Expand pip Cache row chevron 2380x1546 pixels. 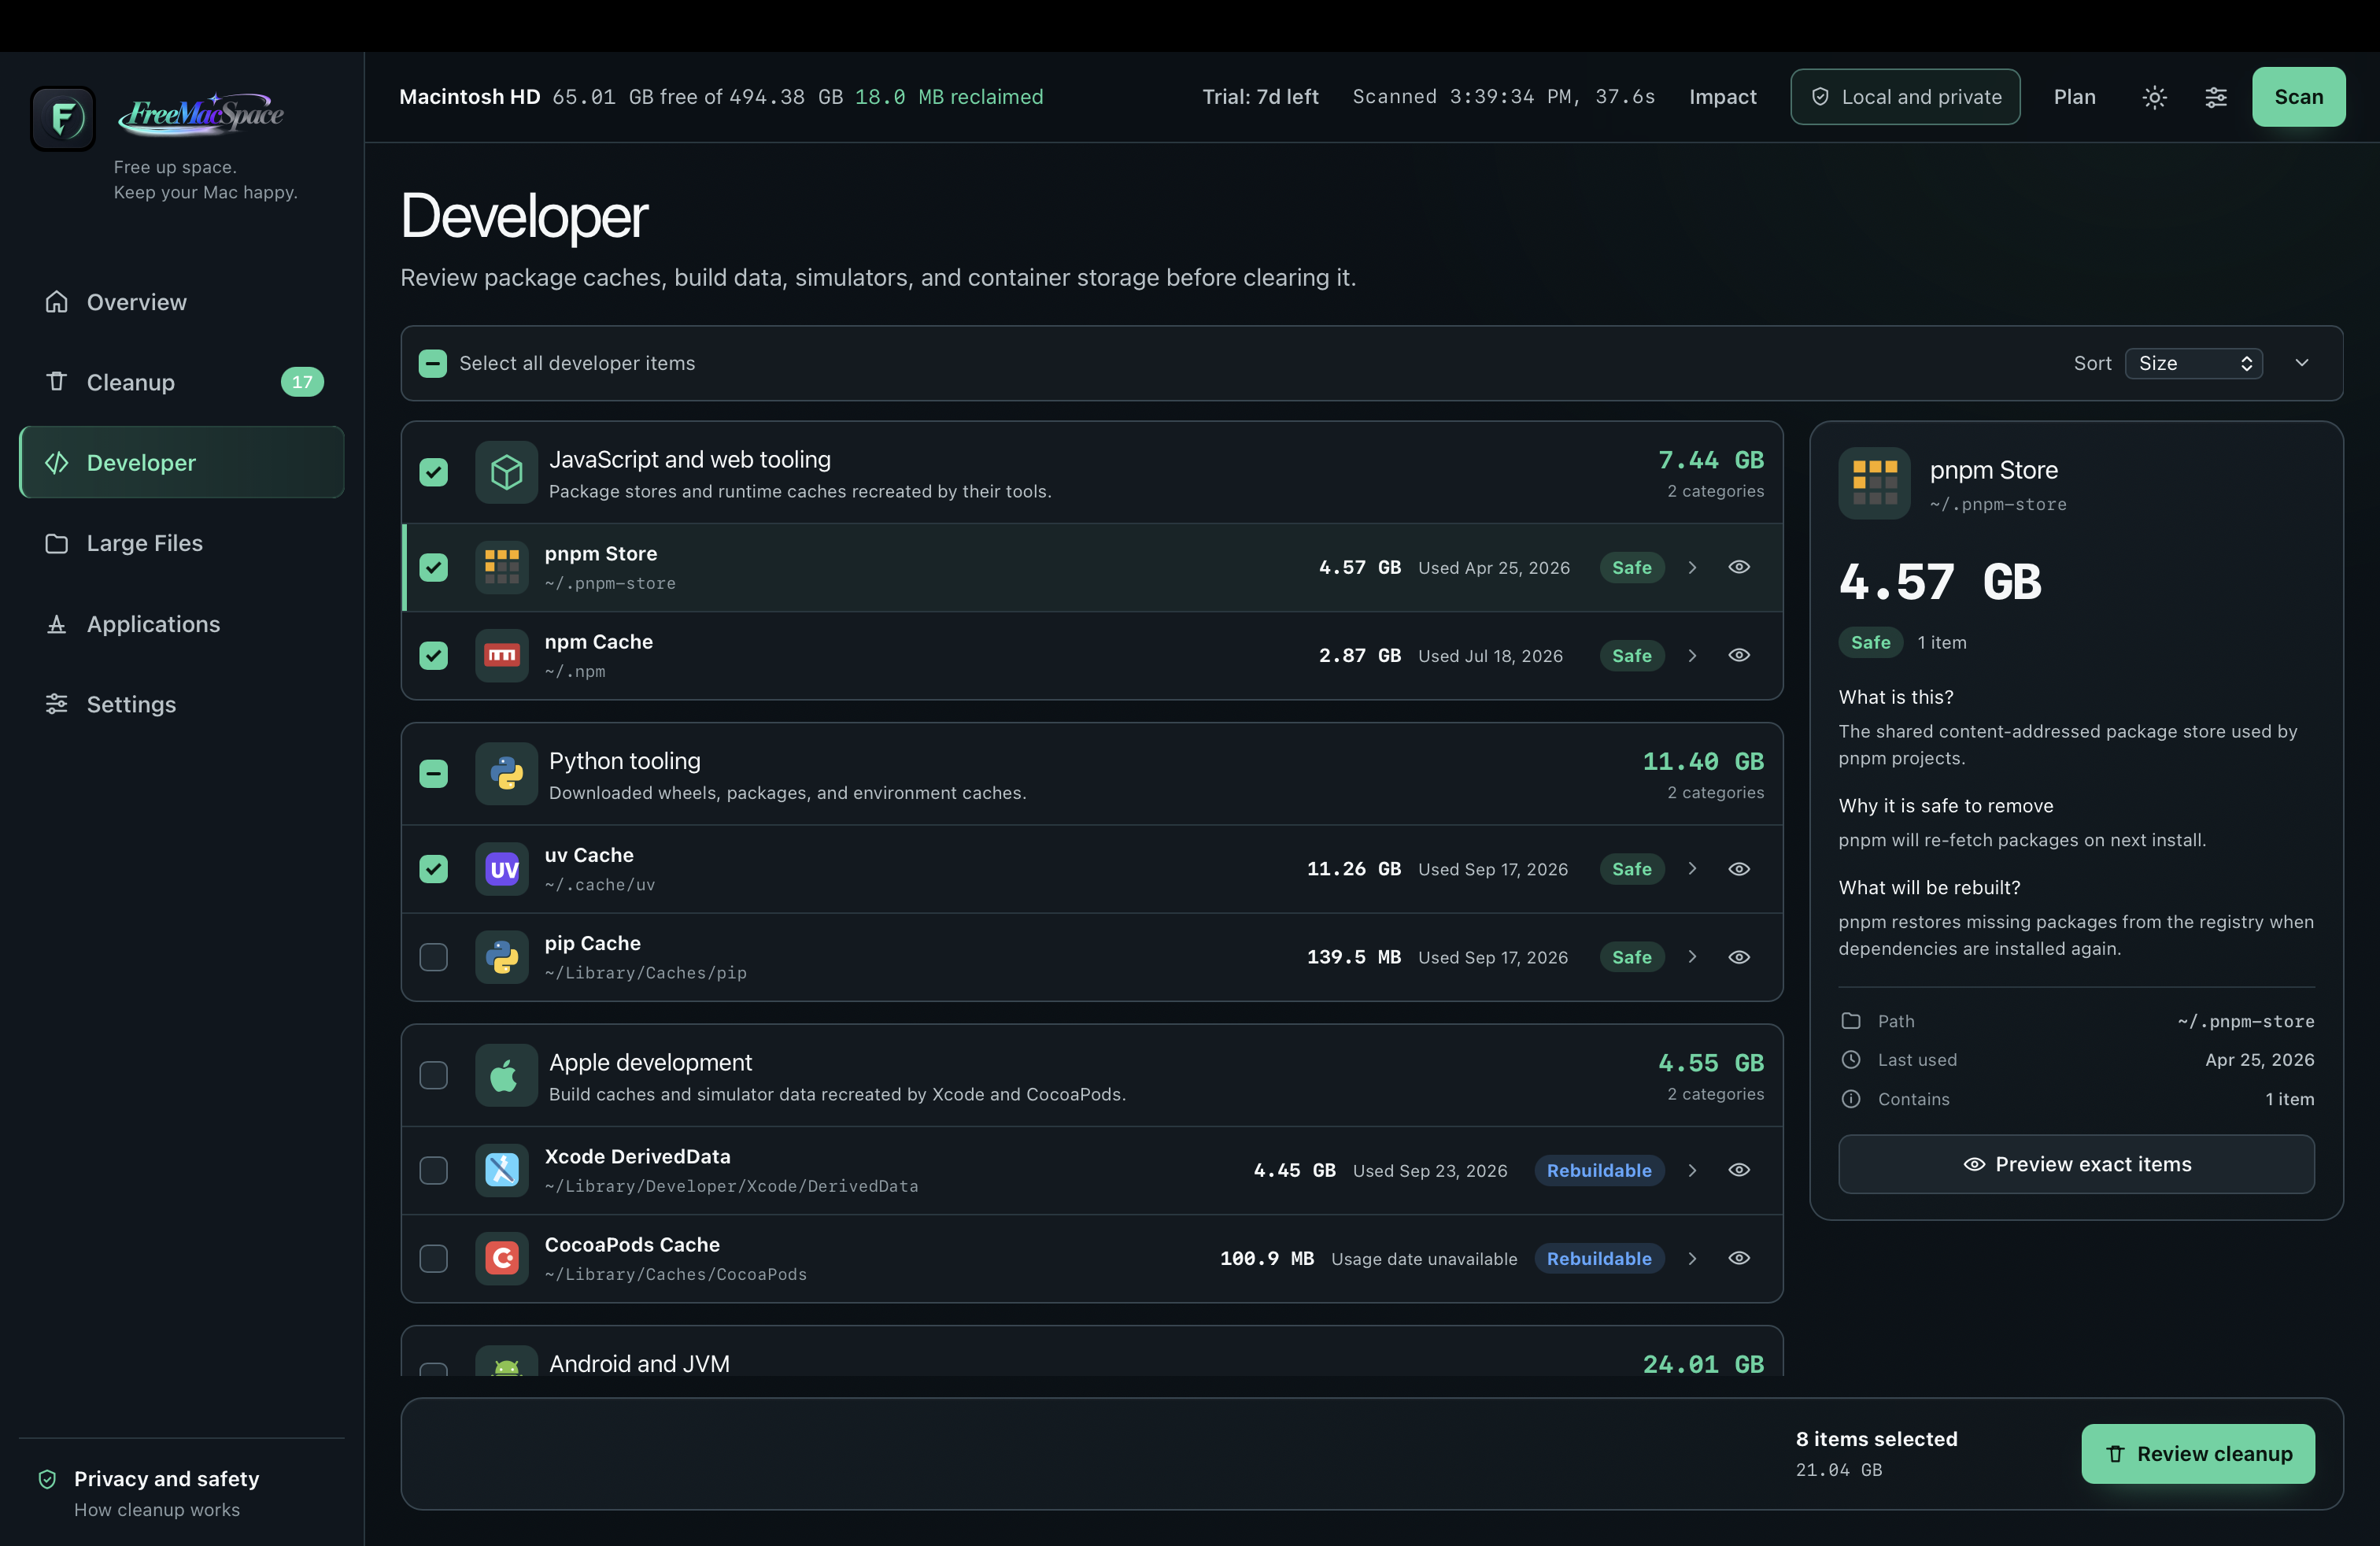pos(1692,957)
